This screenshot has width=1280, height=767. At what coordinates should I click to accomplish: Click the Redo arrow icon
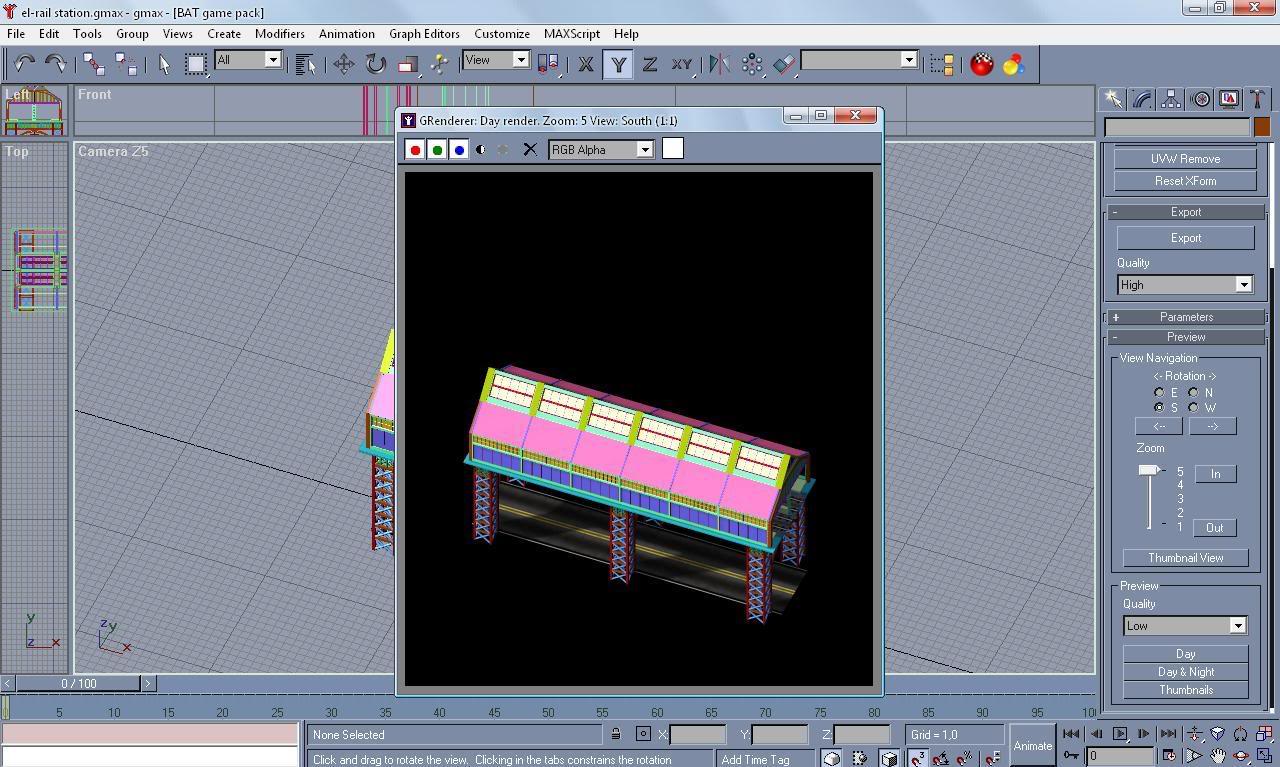point(55,64)
